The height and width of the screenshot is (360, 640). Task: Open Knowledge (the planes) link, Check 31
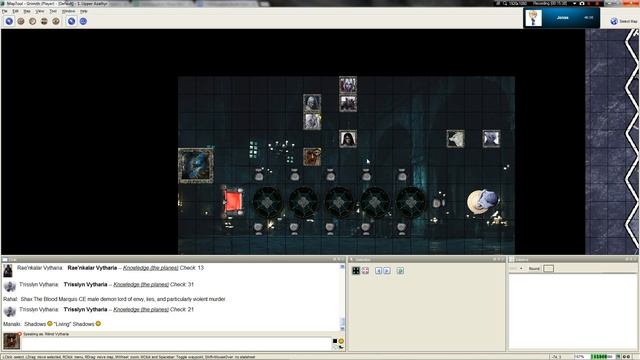tap(141, 284)
